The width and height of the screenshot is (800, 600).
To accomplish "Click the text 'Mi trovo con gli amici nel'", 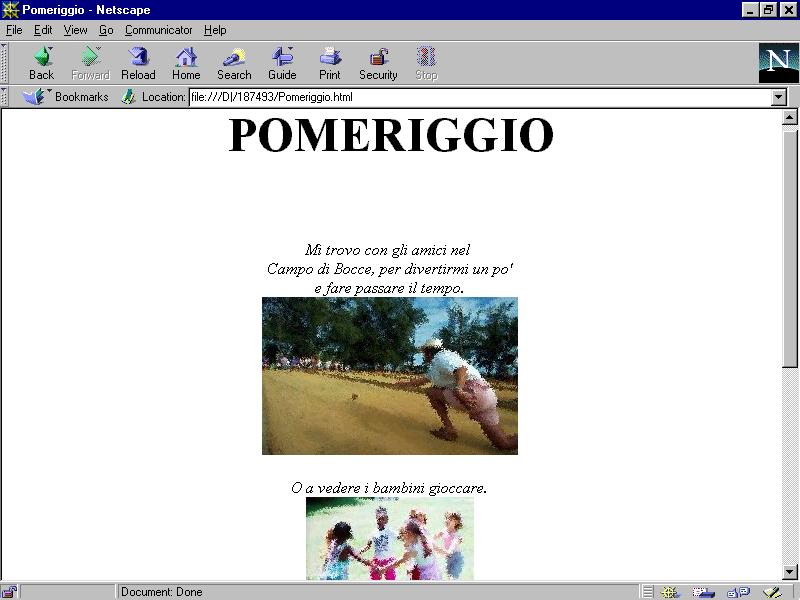I will tap(387, 250).
